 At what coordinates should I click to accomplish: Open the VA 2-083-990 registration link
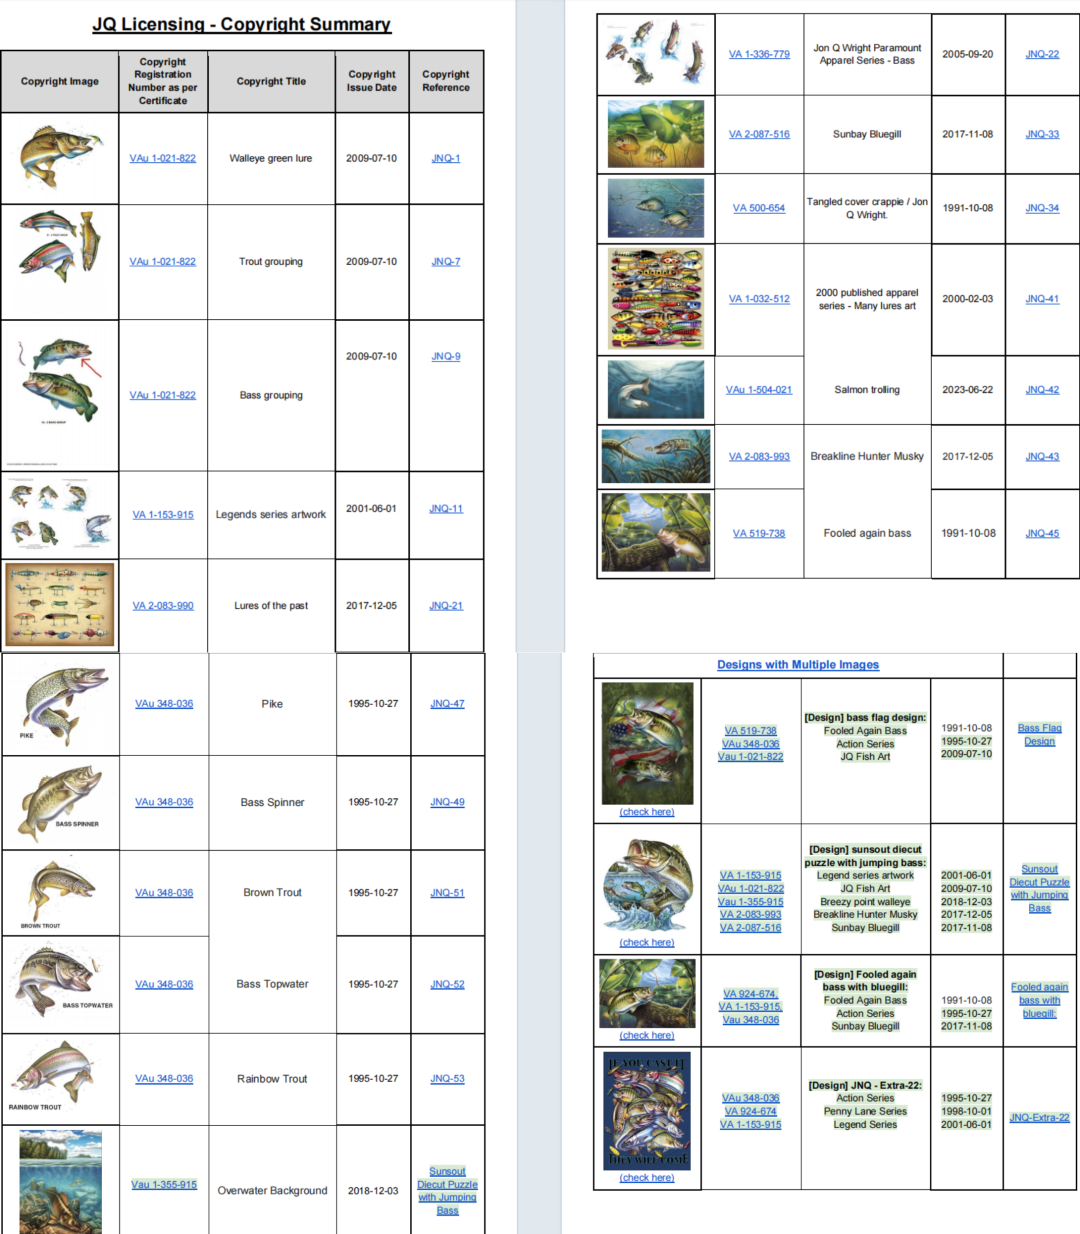coord(163,605)
